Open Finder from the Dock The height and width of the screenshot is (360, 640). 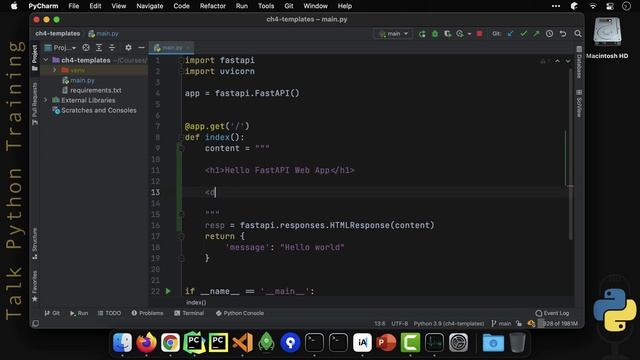(122, 342)
